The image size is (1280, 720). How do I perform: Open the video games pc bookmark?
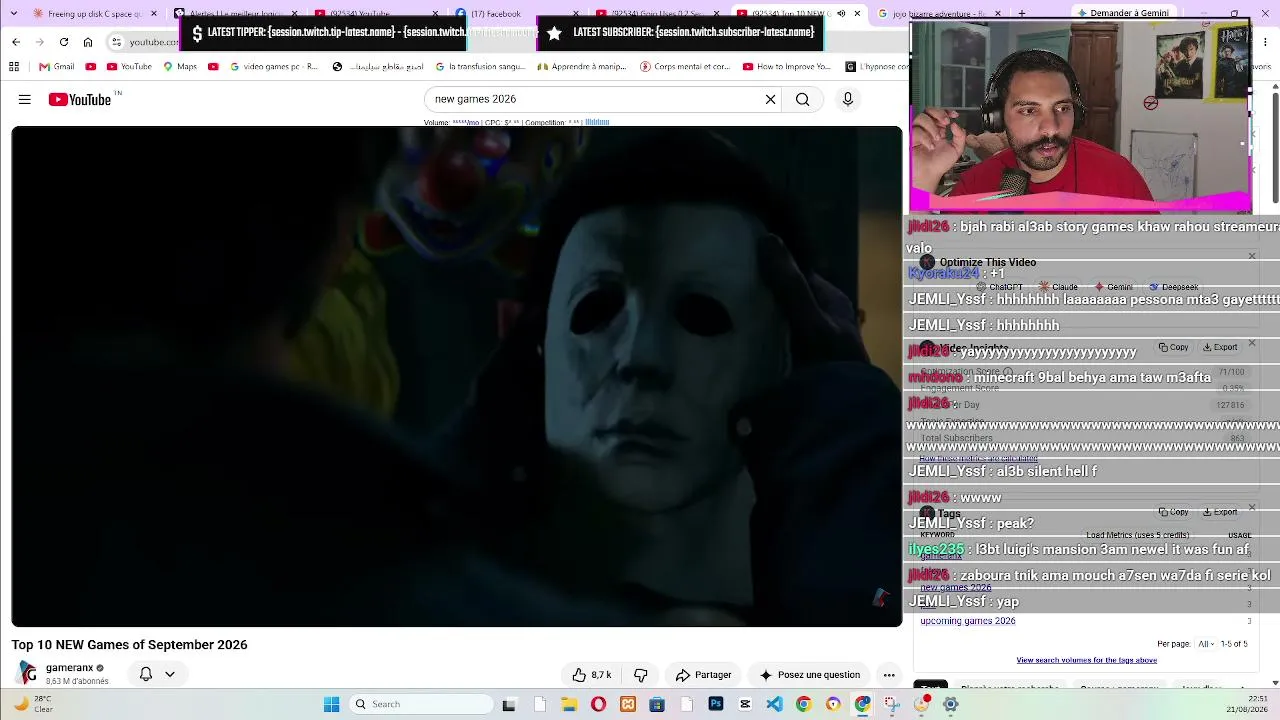274,67
